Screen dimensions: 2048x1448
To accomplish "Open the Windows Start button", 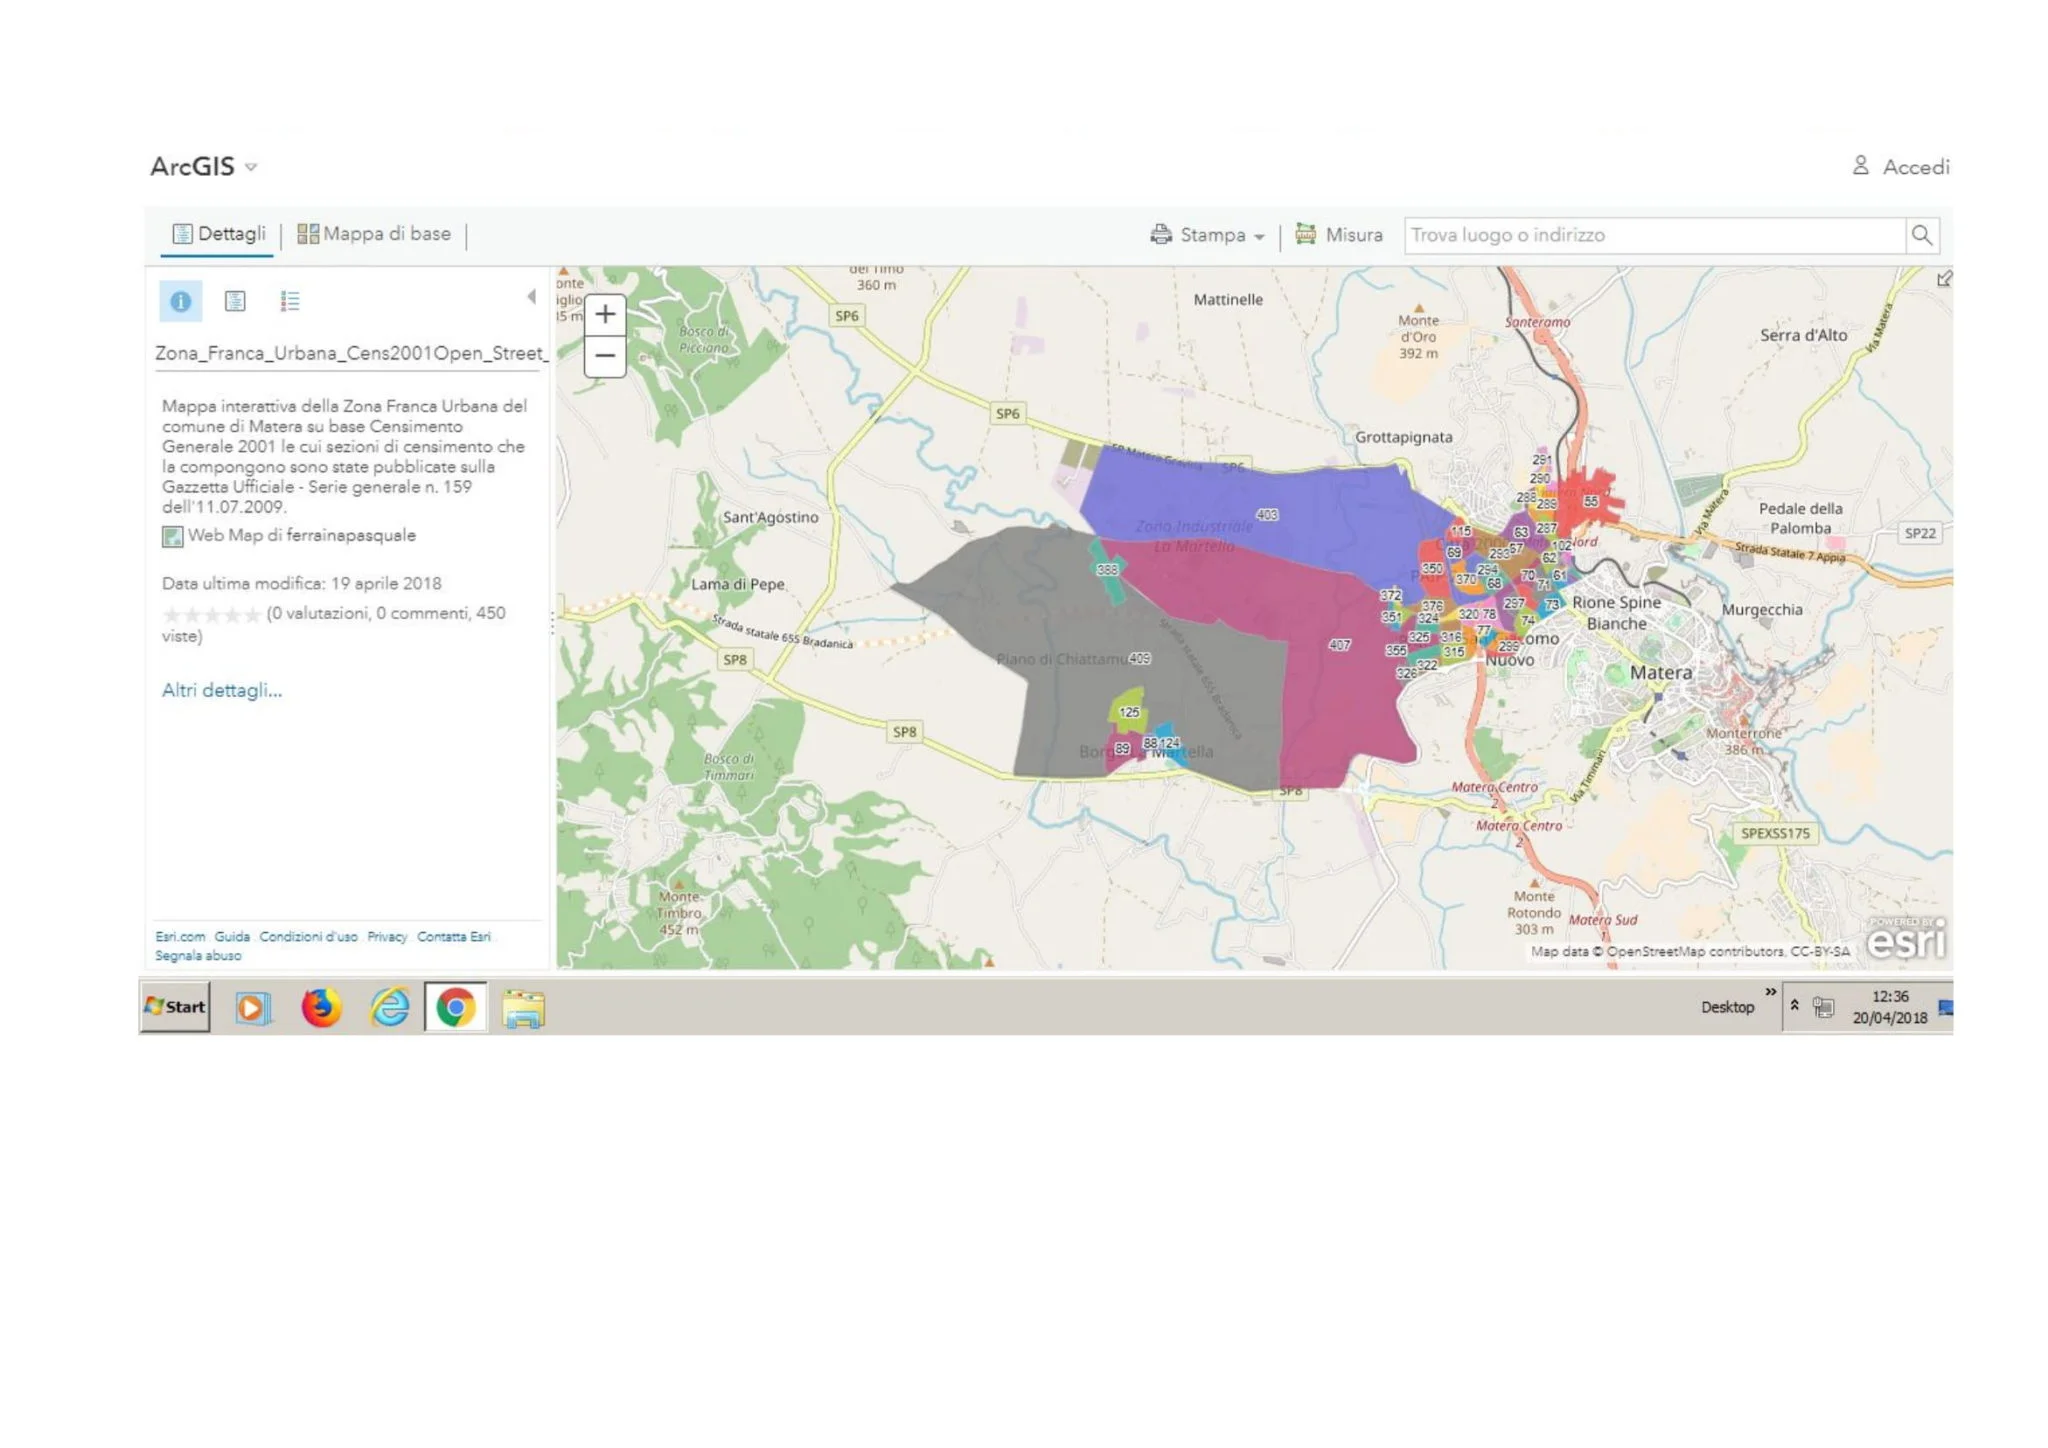I will pos(175,1006).
